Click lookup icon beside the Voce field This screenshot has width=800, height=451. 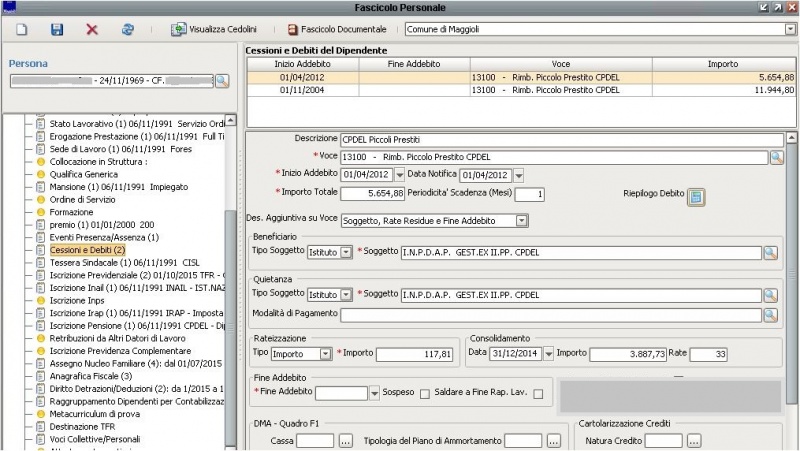click(x=776, y=157)
